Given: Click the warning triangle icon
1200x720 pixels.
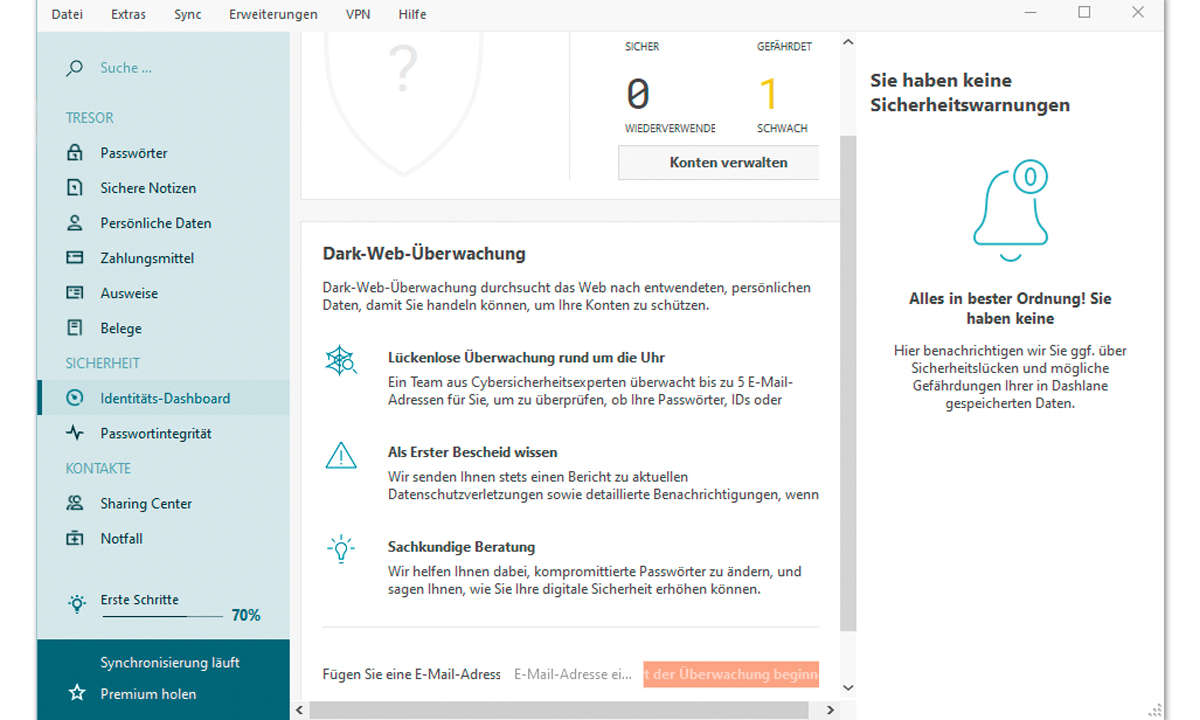Looking at the screenshot, I should [x=341, y=456].
